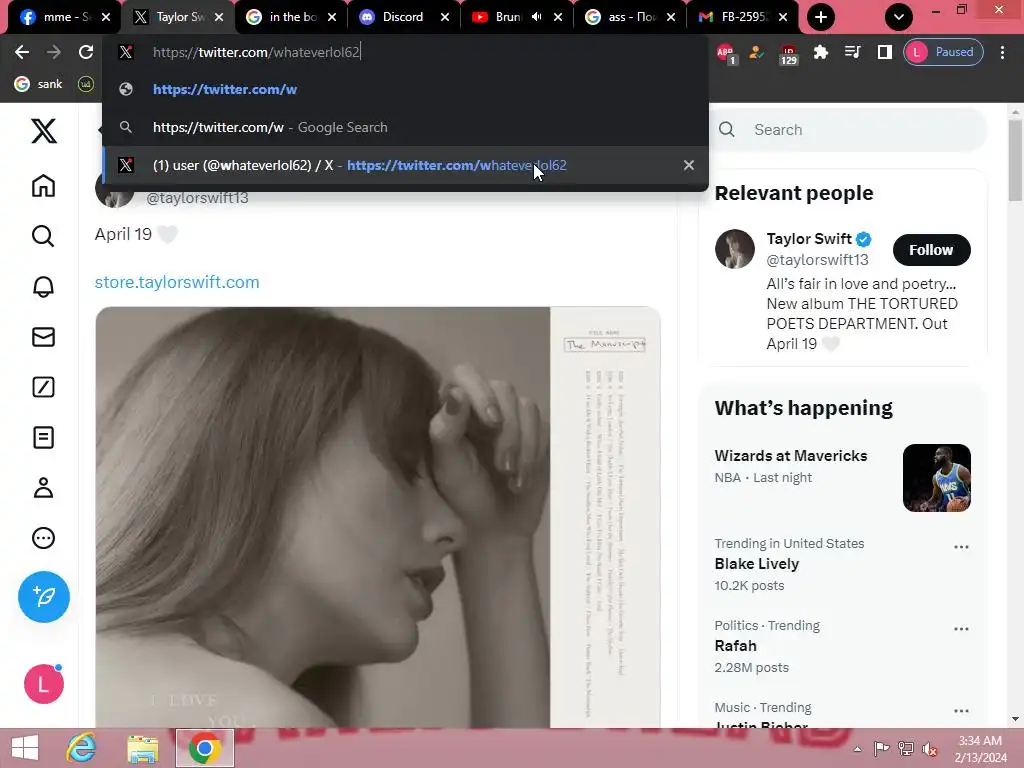The width and height of the screenshot is (1024, 768).
Task: Open Grok slash icon in sidebar
Action: 44,387
